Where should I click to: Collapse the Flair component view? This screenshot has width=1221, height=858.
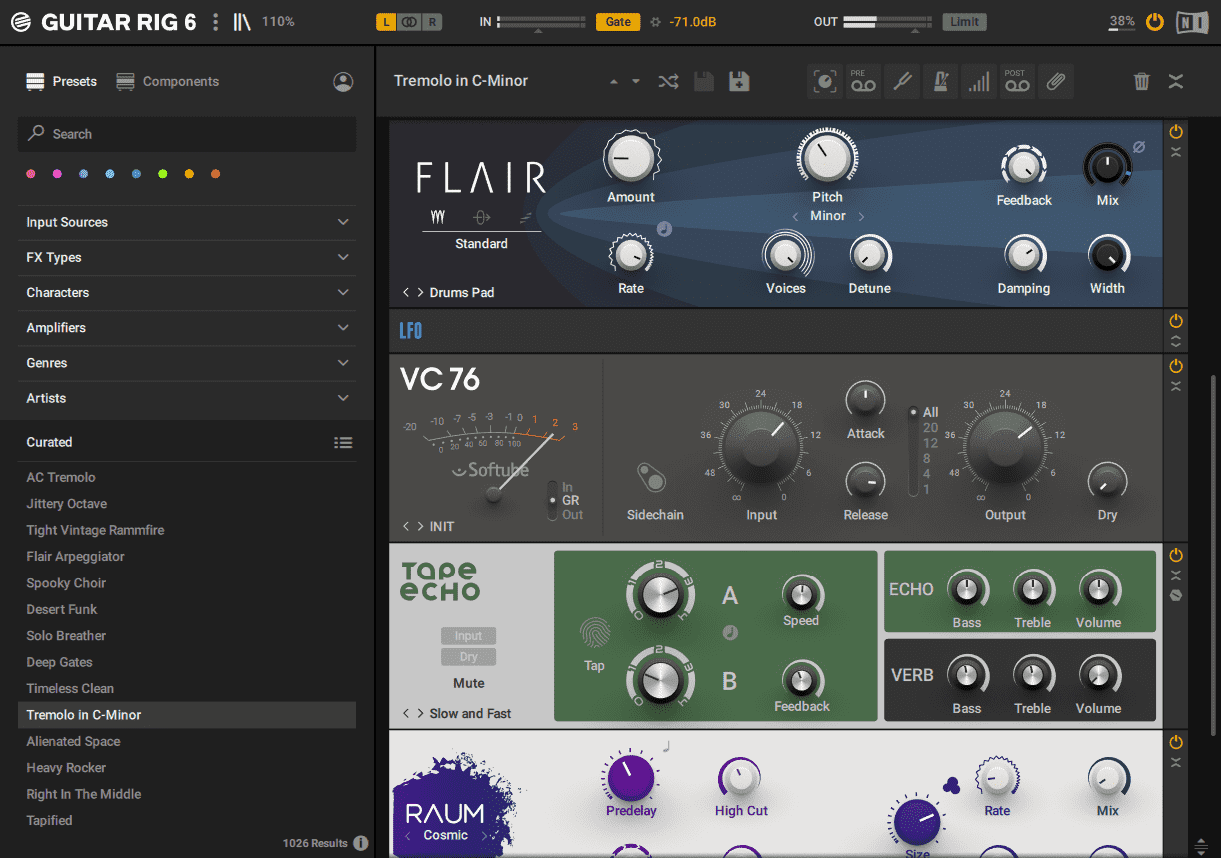coord(1176,152)
